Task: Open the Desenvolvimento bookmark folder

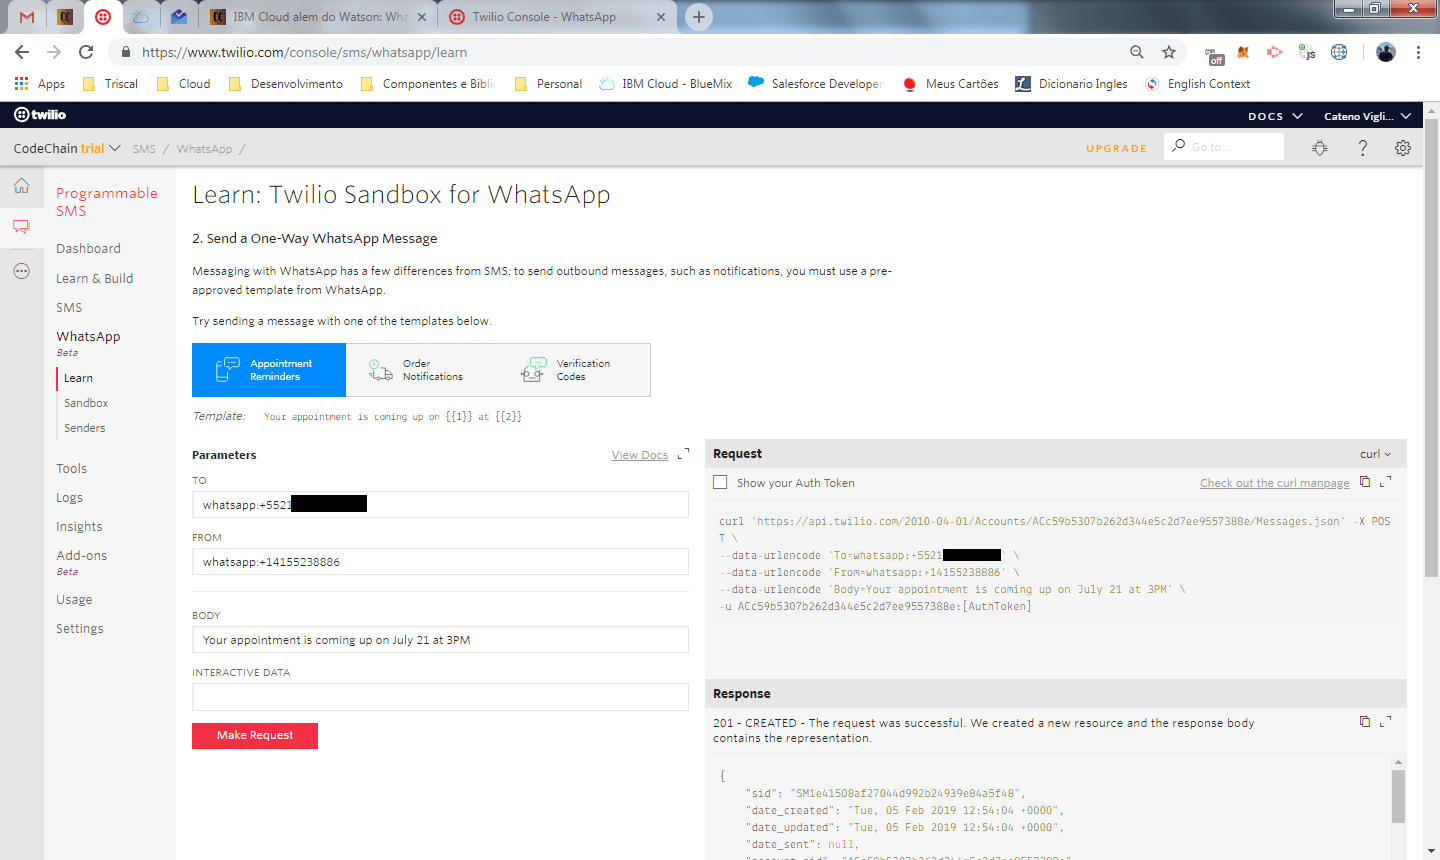Action: (285, 84)
